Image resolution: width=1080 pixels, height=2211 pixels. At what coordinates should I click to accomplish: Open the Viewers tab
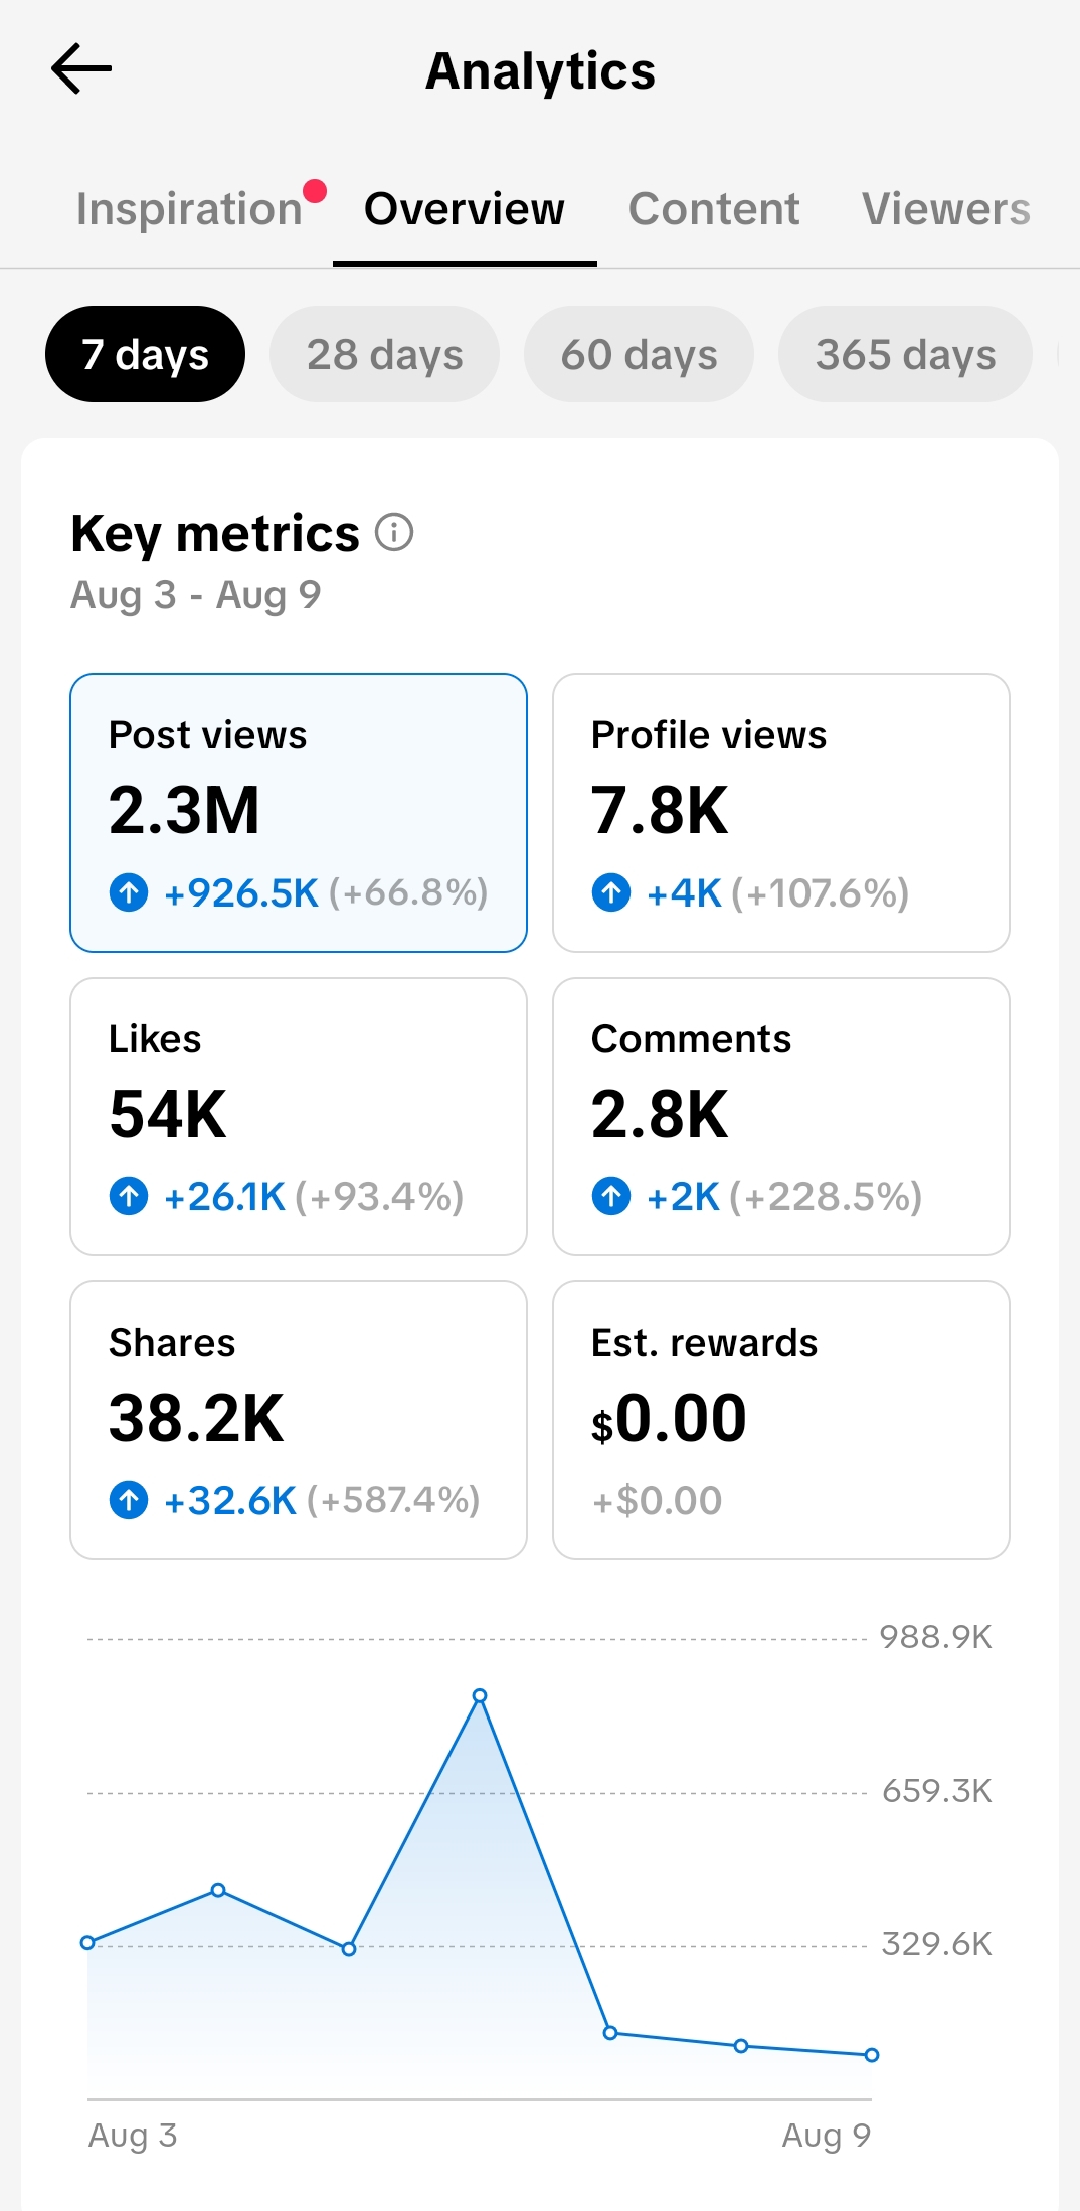[x=946, y=209]
